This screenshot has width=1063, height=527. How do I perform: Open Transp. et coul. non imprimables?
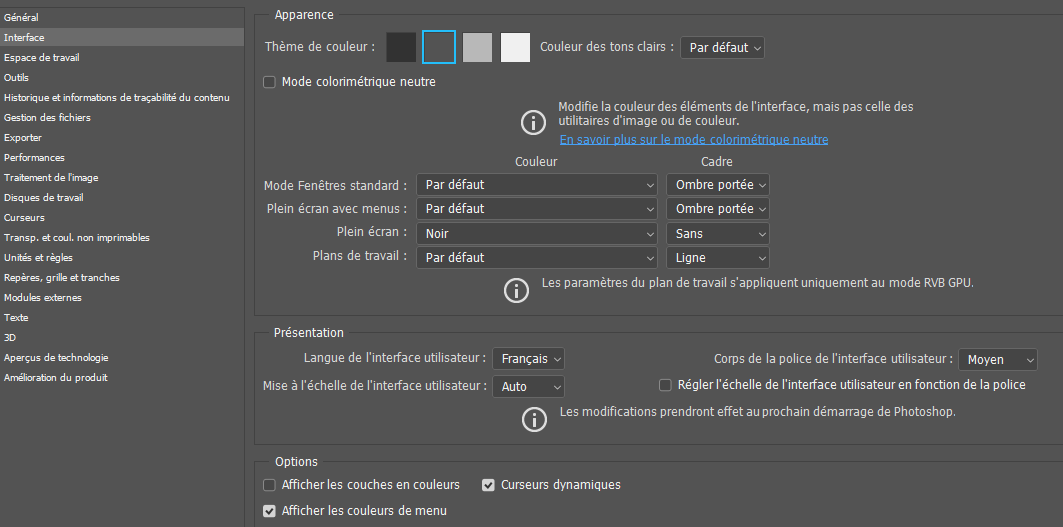coord(122,237)
